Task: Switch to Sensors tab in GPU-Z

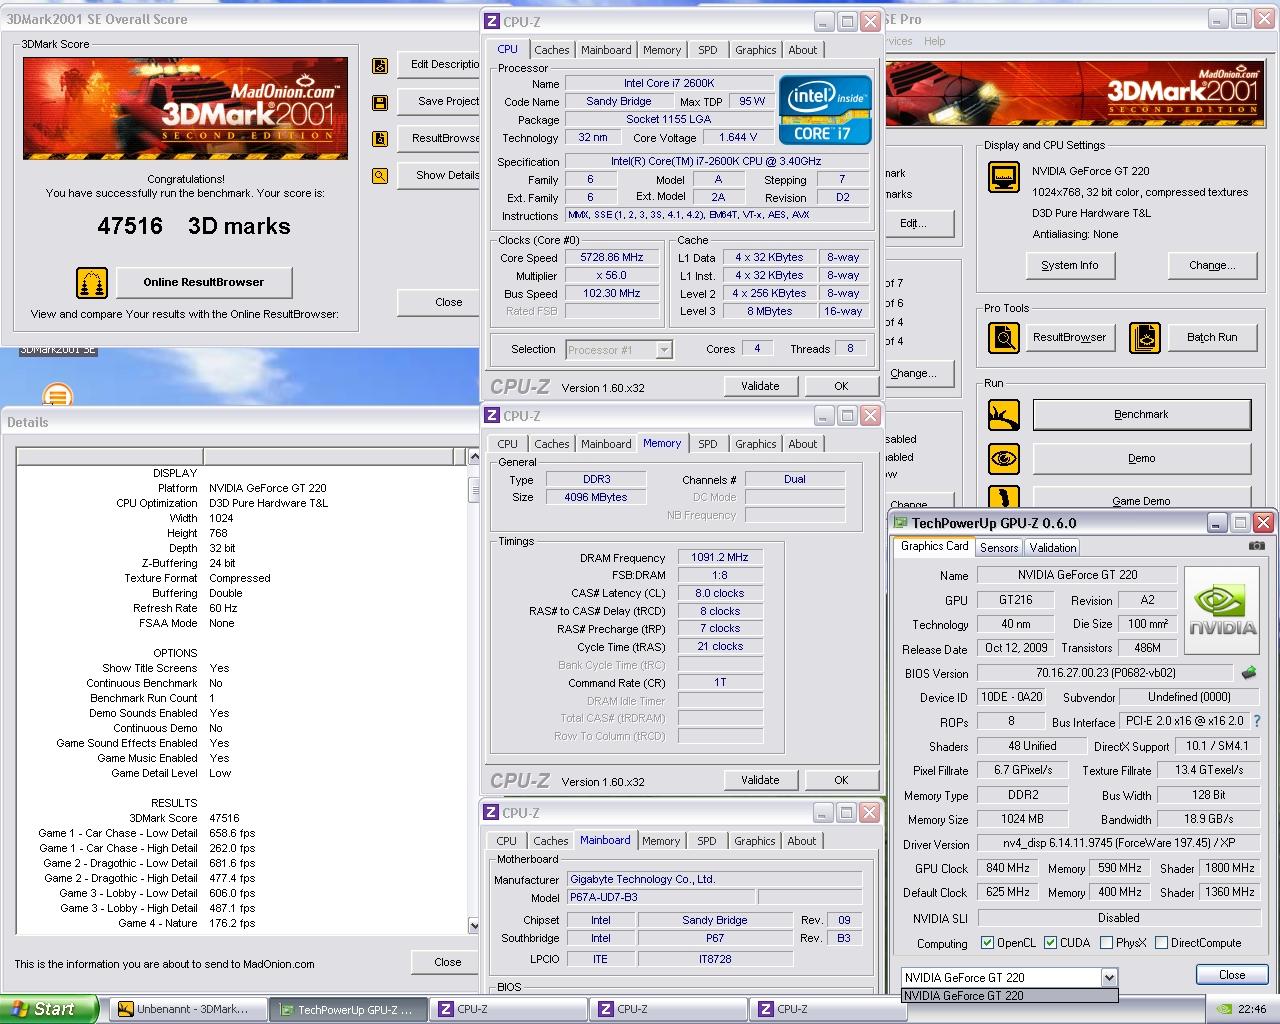Action: click(x=999, y=547)
